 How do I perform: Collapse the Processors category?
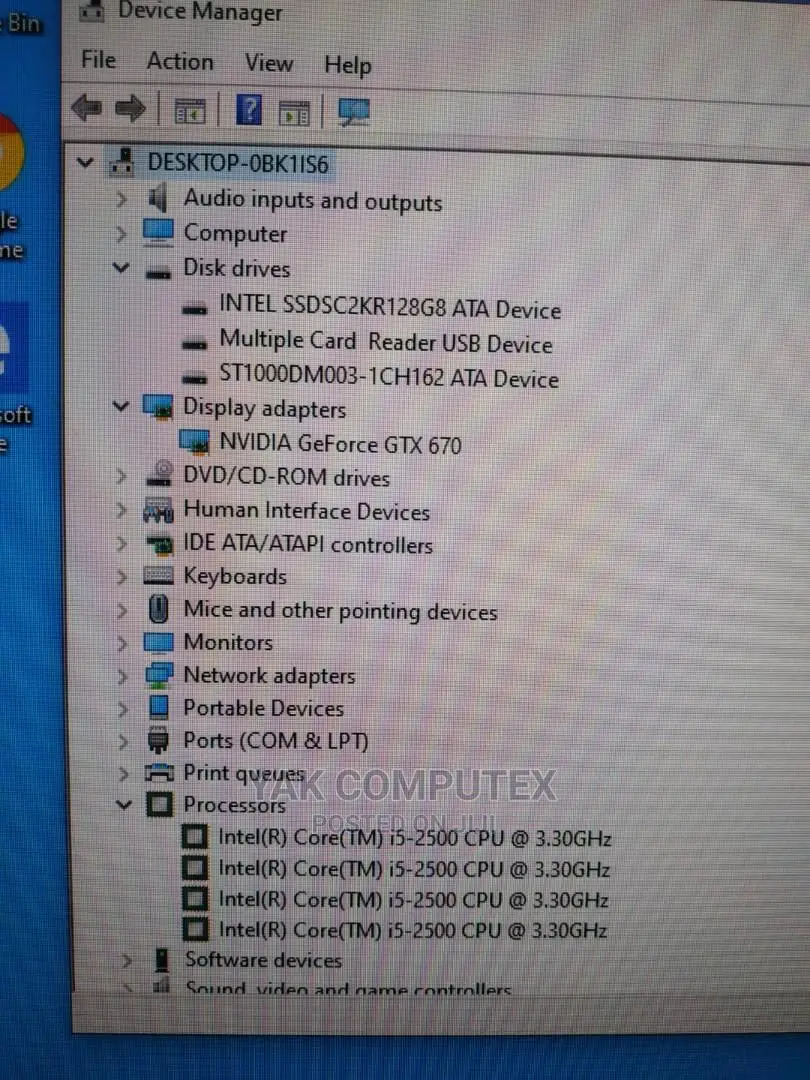(x=124, y=804)
